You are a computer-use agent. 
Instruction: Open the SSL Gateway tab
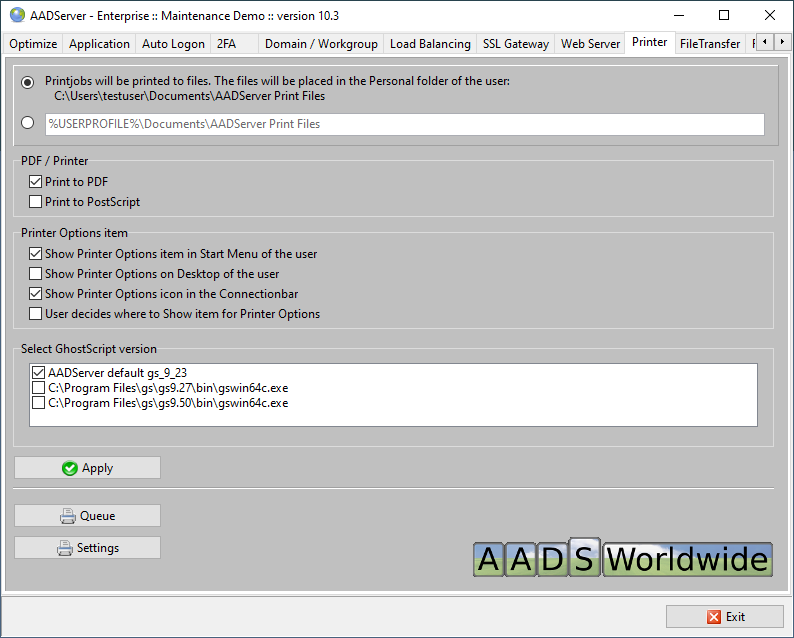[515, 44]
